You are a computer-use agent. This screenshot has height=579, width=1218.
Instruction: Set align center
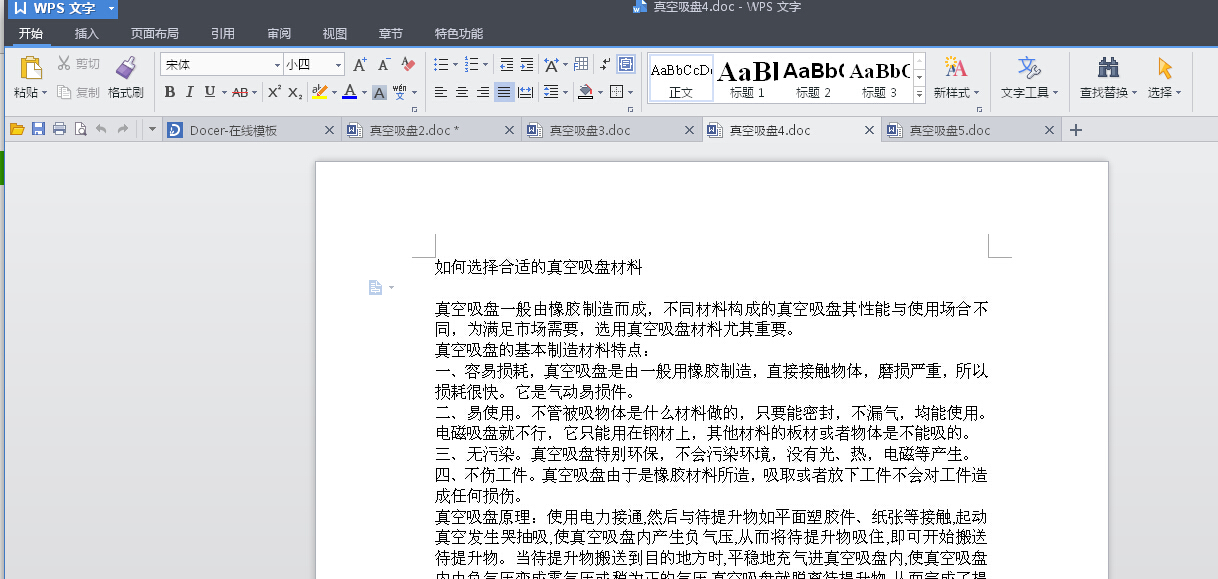click(x=462, y=92)
